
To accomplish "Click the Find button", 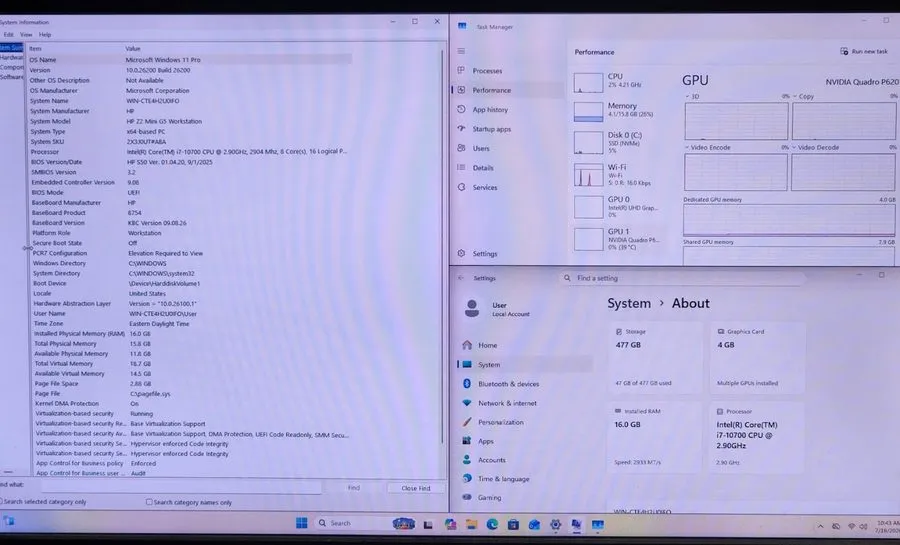I will 354,488.
